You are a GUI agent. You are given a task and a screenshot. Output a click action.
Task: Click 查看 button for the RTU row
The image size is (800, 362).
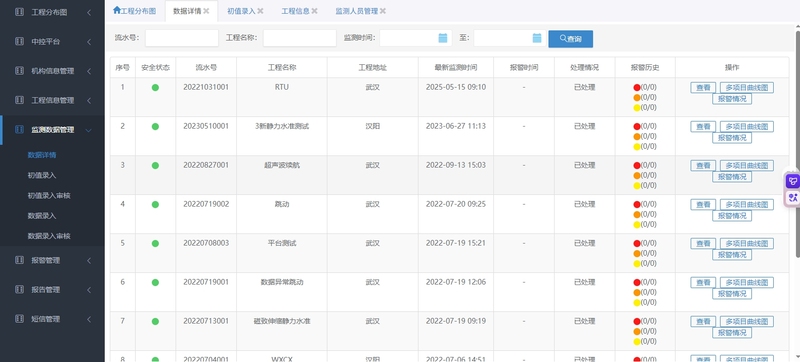pyautogui.click(x=703, y=88)
